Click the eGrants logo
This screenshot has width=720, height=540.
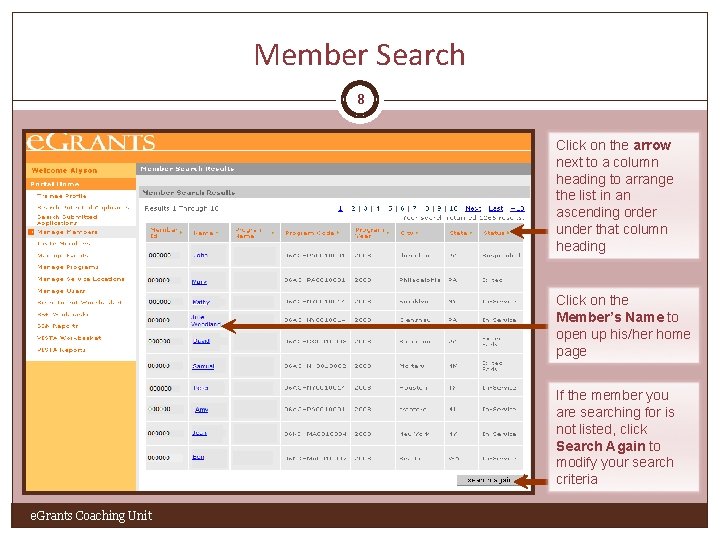(90, 142)
